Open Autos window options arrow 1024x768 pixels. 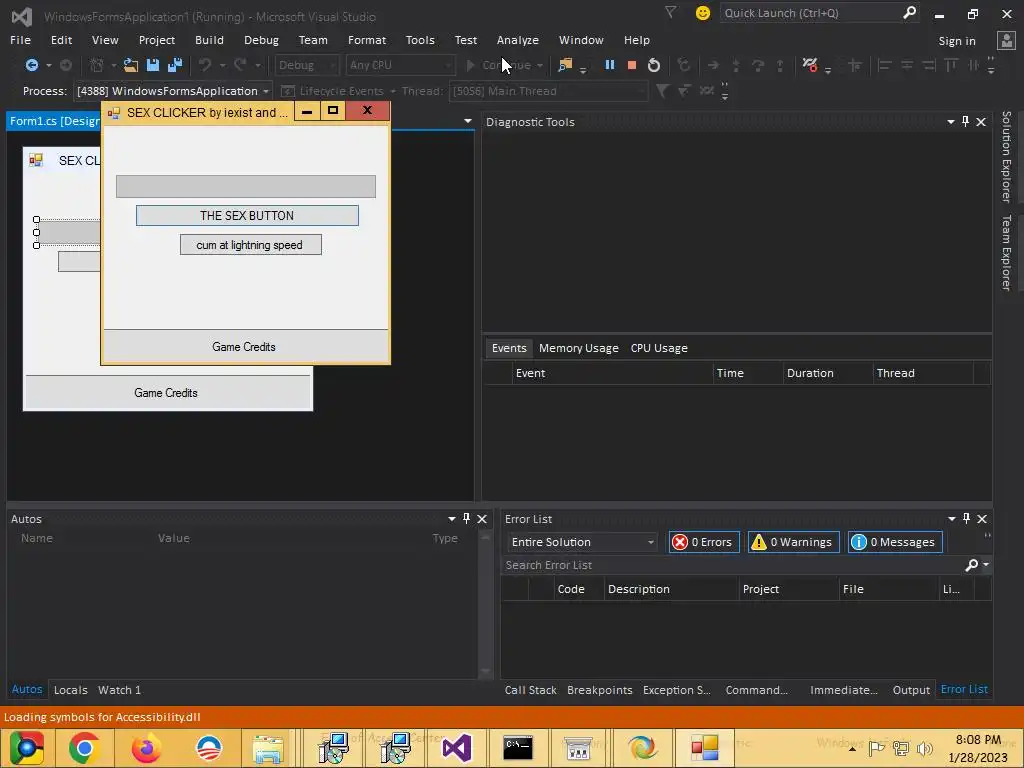[452, 519]
